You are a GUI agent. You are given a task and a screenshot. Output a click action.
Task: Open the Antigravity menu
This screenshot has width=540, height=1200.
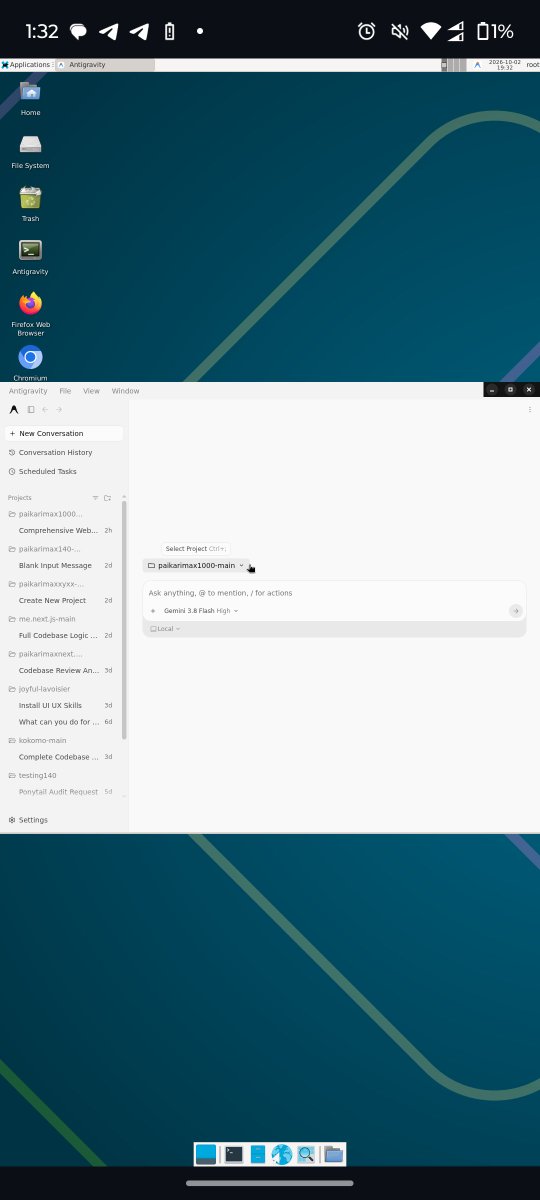pyautogui.click(x=28, y=391)
